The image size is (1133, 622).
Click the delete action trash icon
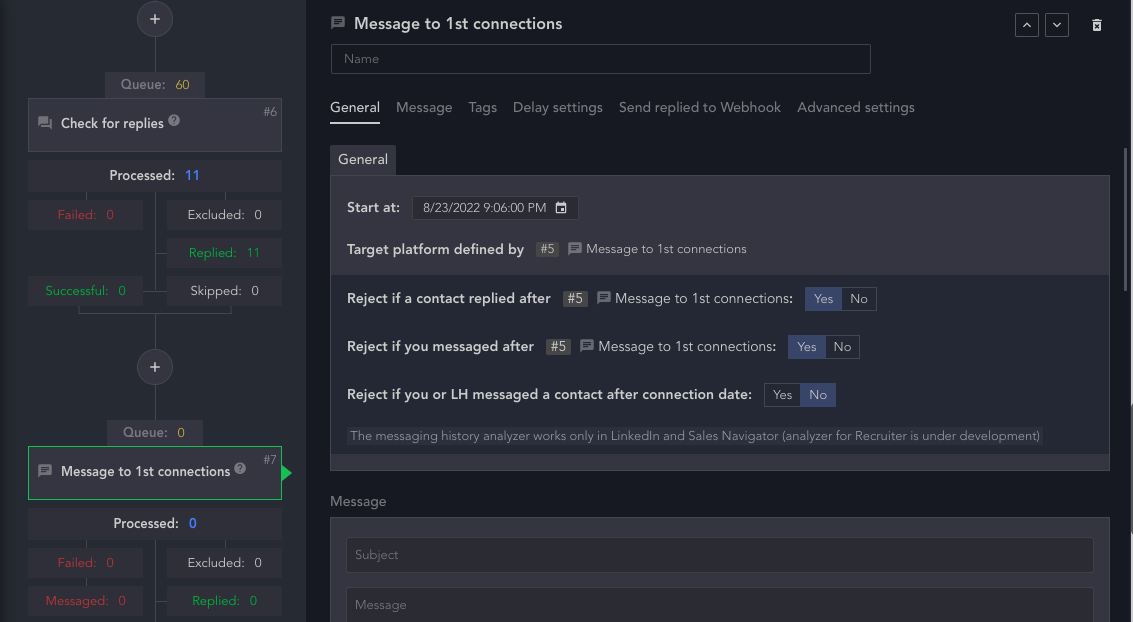[x=1097, y=25]
